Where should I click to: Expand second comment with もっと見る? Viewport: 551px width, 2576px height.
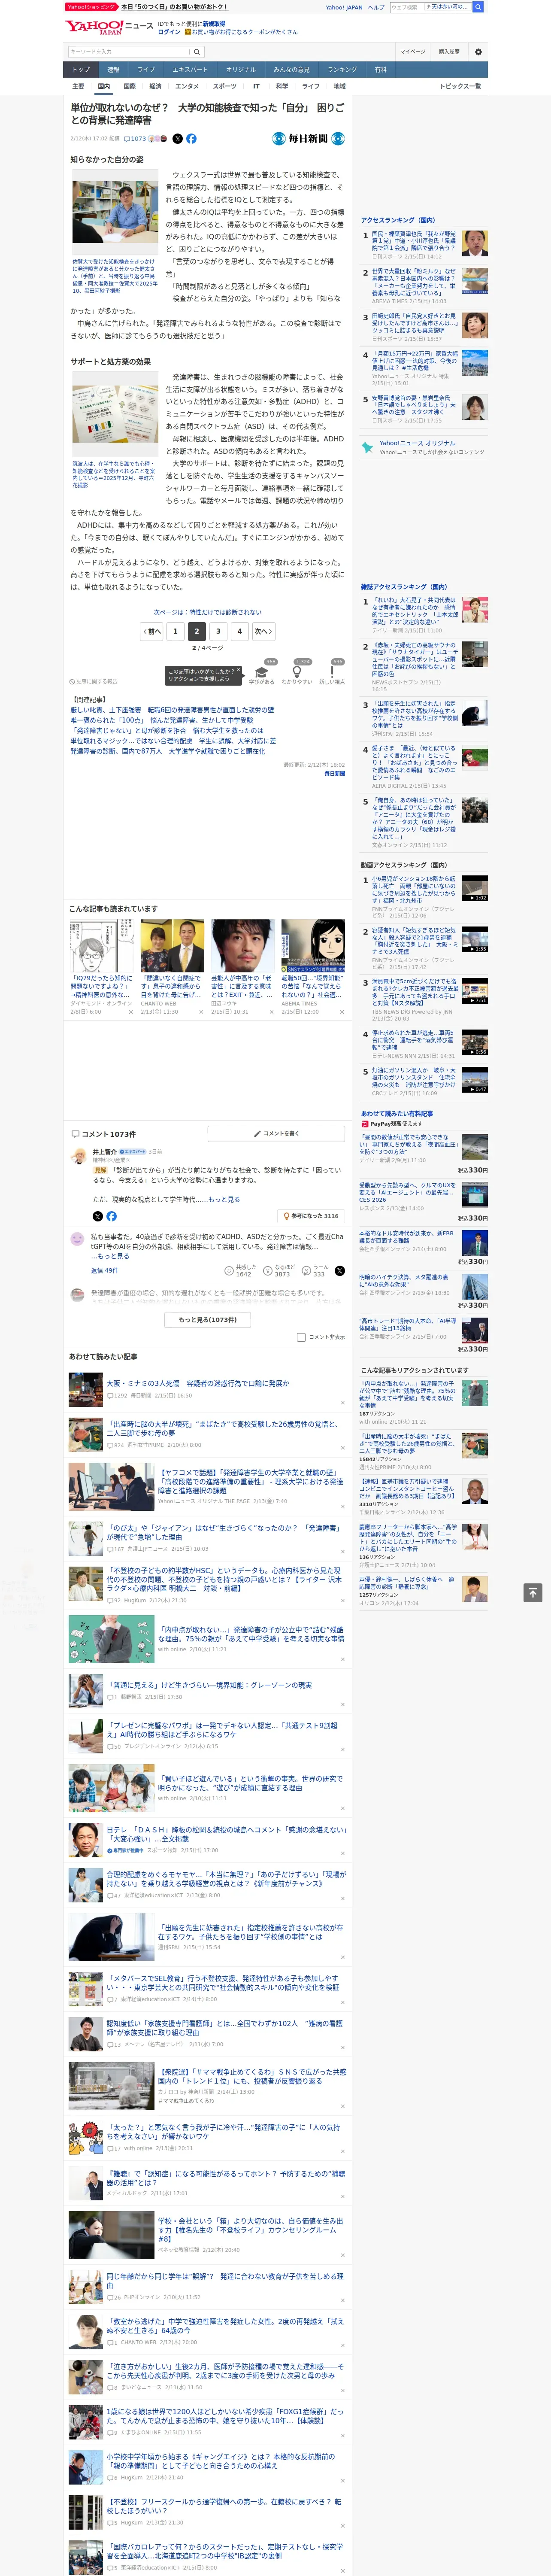[x=115, y=1256]
